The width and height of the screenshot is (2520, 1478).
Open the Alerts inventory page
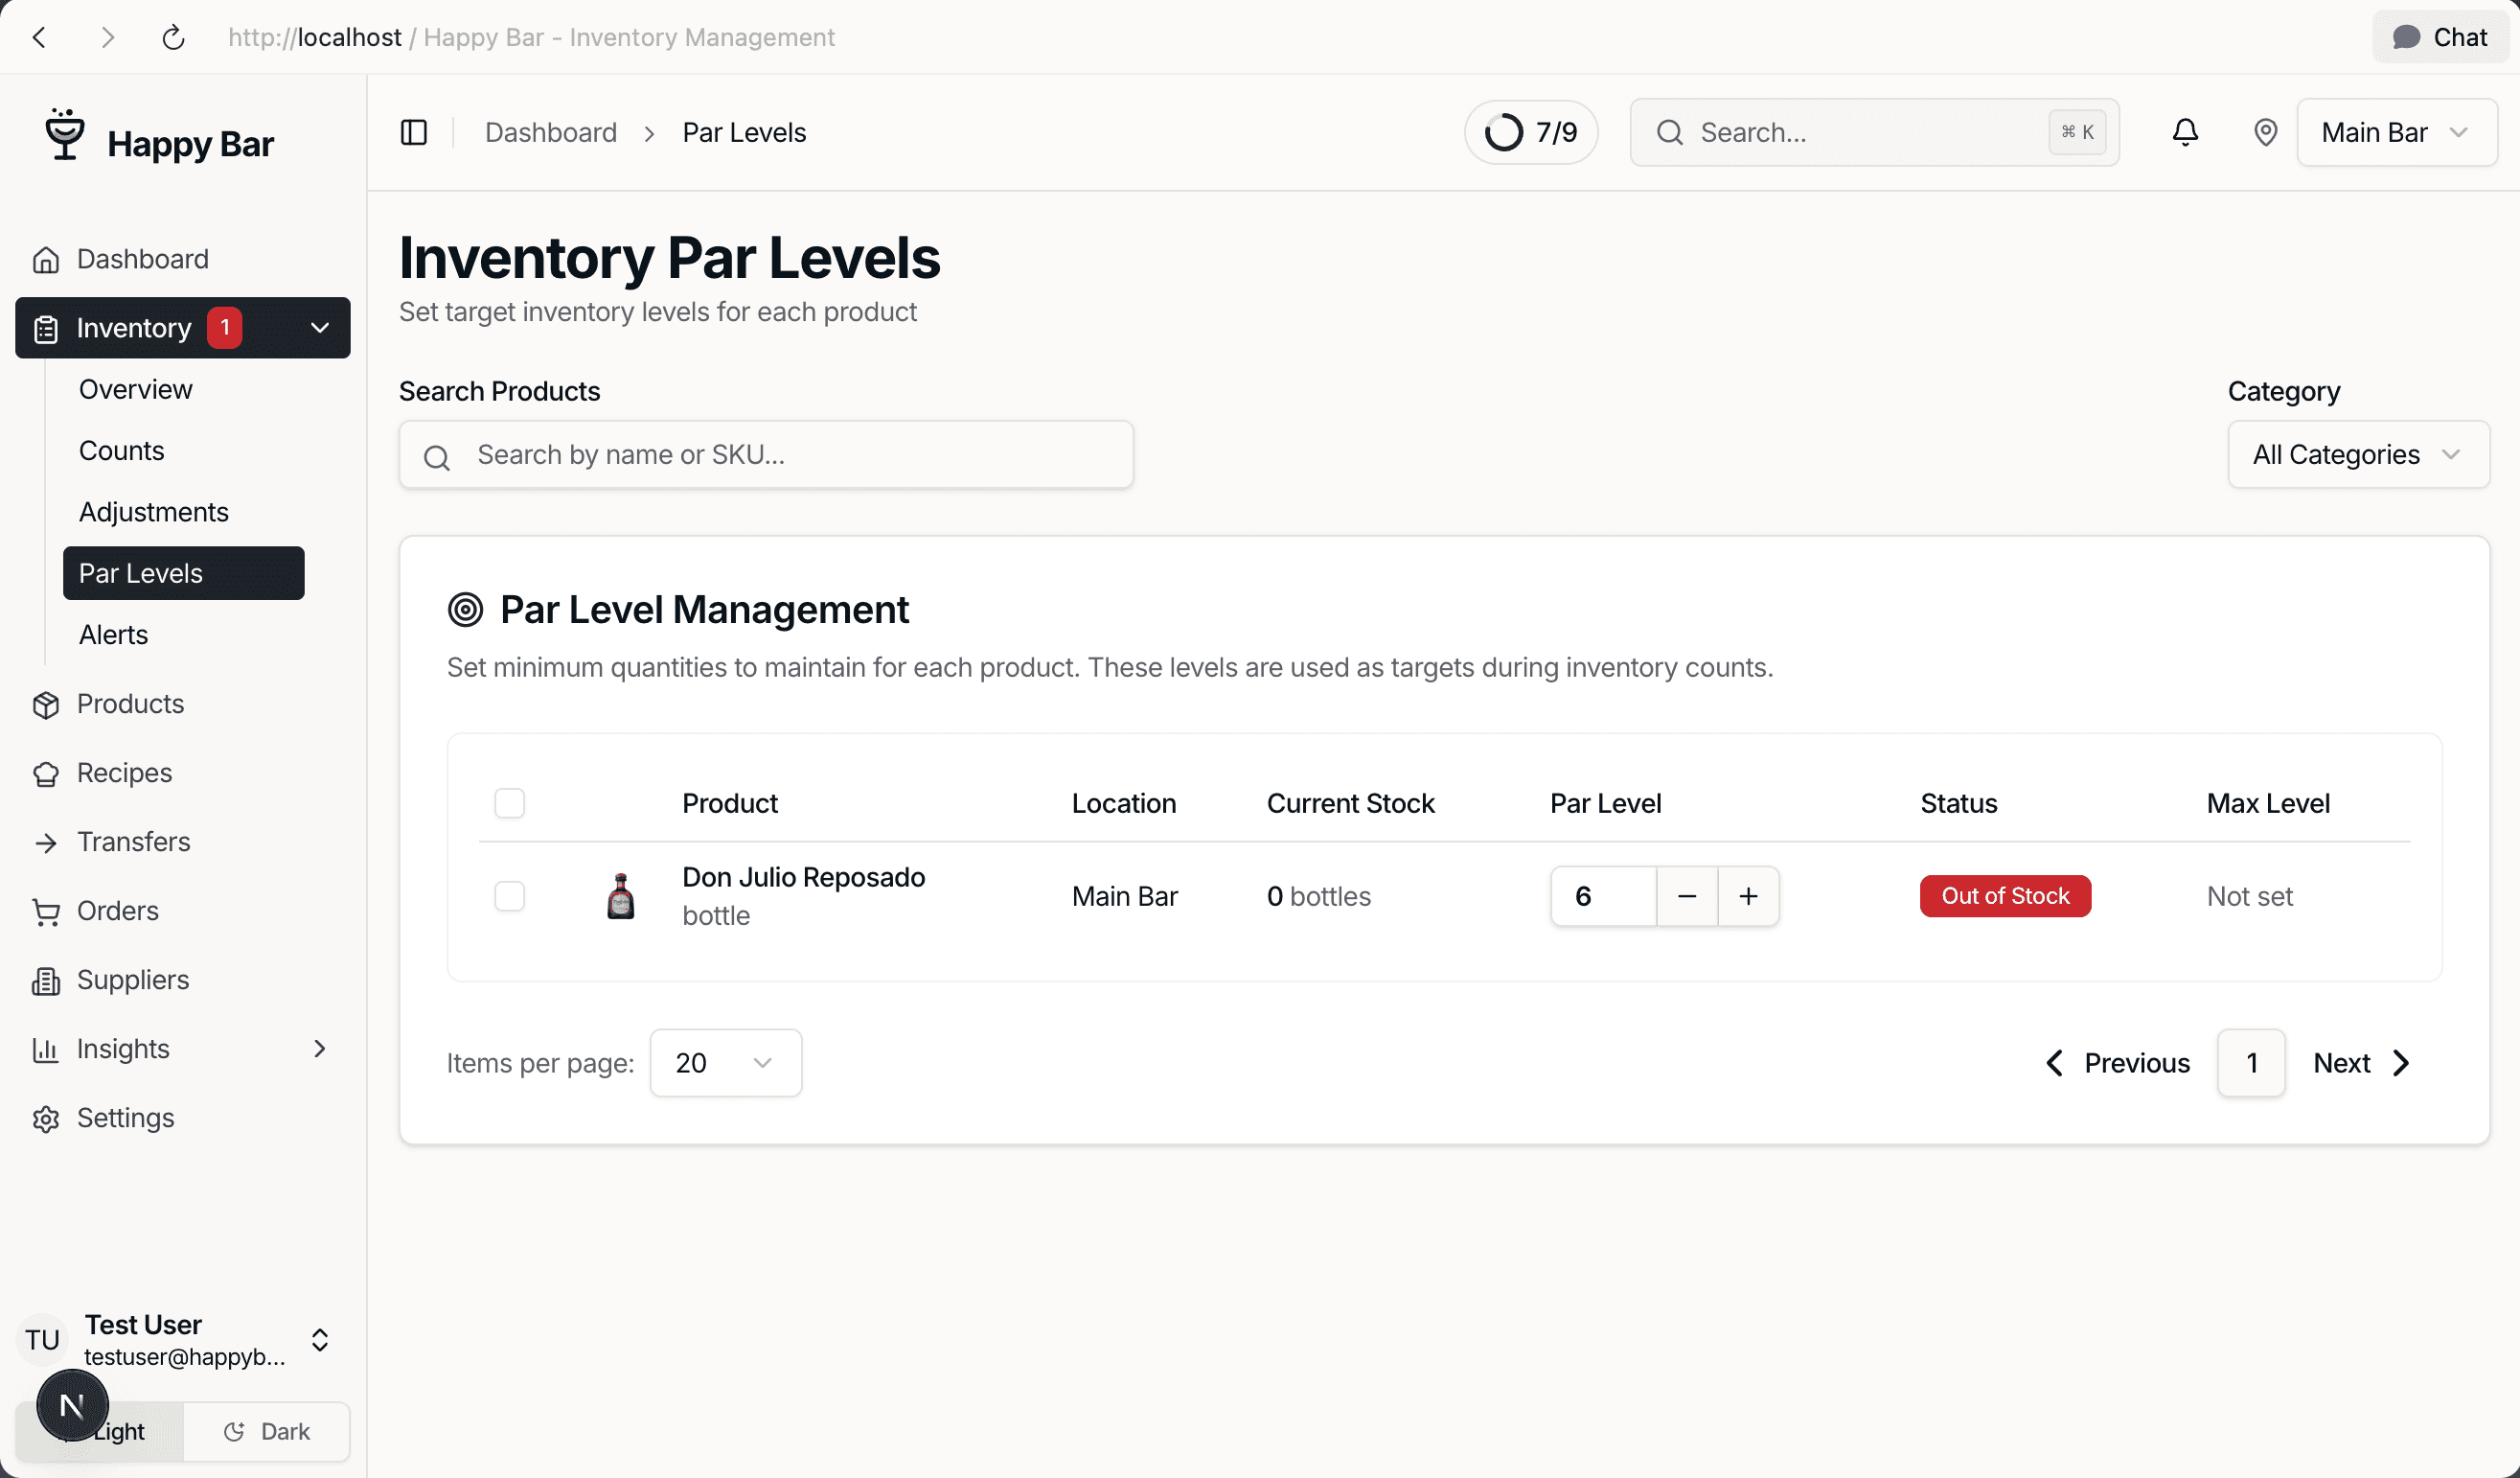tap(112, 634)
